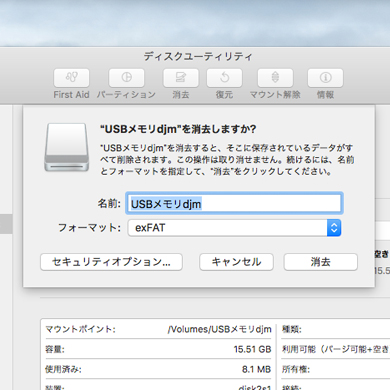
Task: Confirm with the 消去 dialog button
Action: point(321,262)
